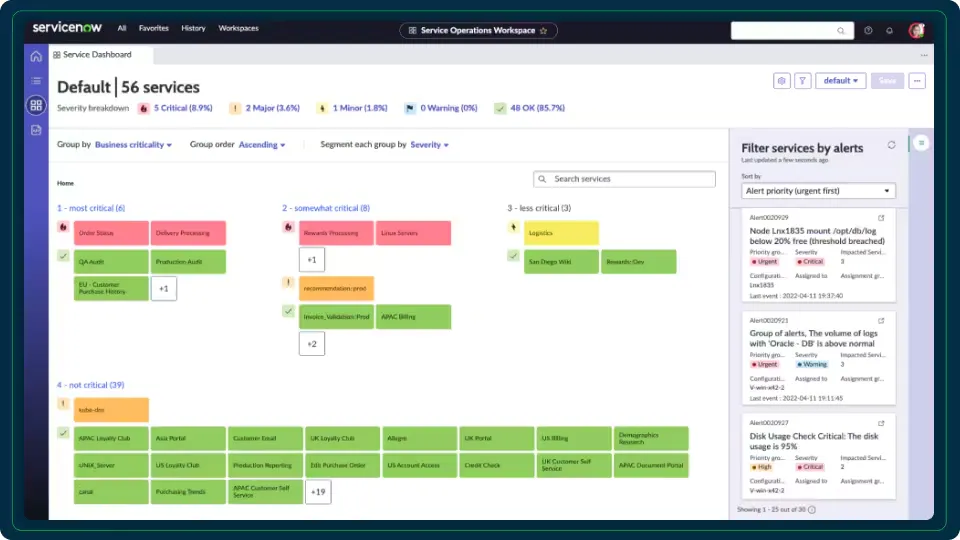Open Disk Usage Check Critical alert title
The width and height of the screenshot is (960, 540).
point(814,441)
